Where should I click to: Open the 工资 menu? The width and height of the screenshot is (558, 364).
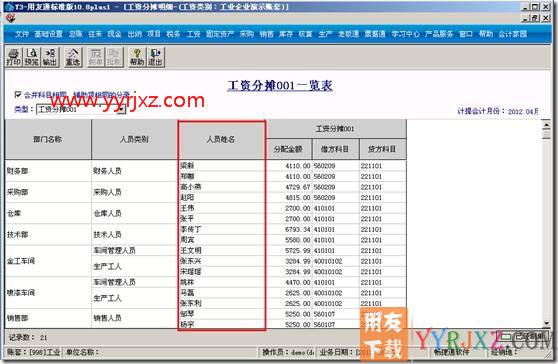point(194,34)
